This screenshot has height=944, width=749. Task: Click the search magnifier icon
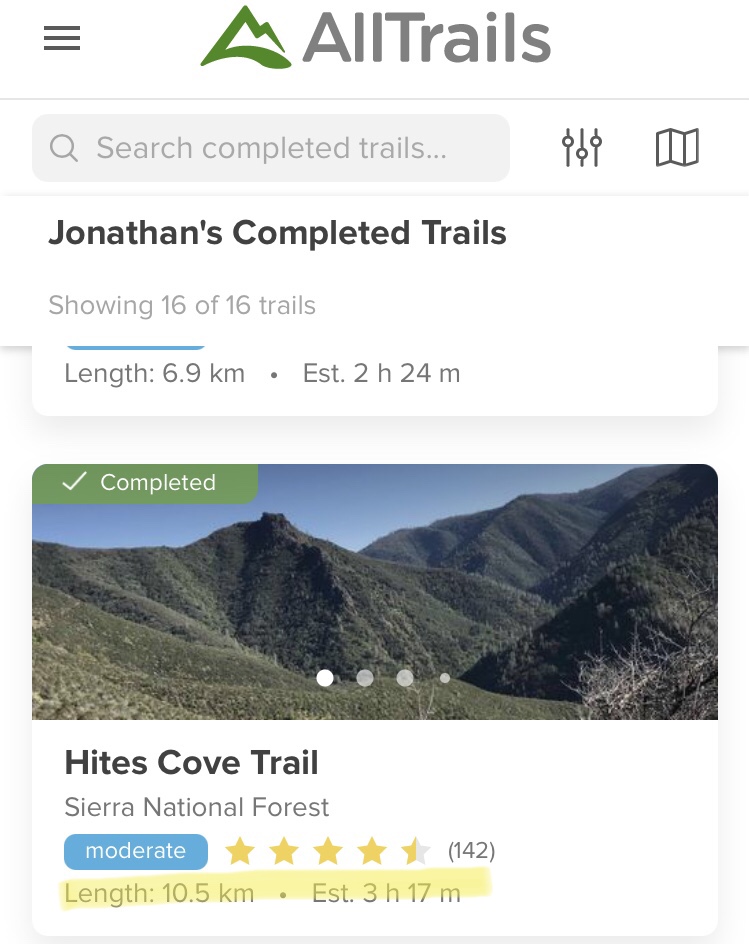64,149
